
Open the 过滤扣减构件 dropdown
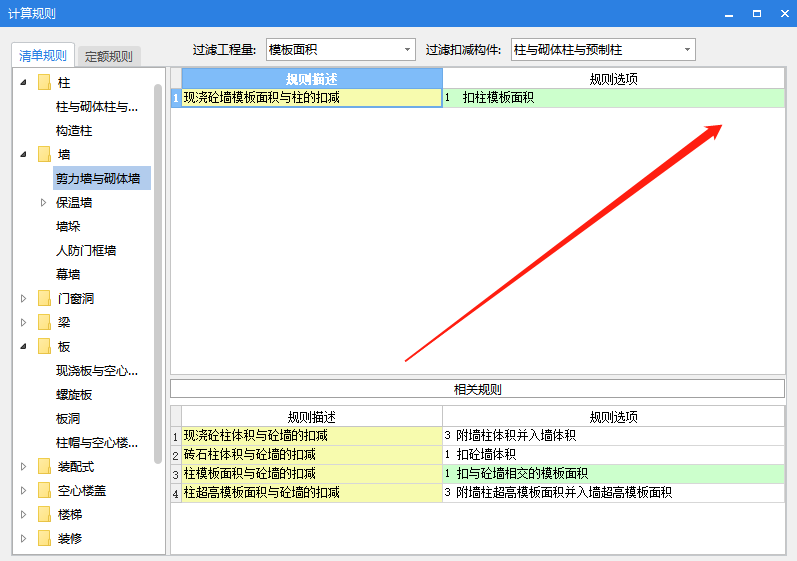pos(603,50)
